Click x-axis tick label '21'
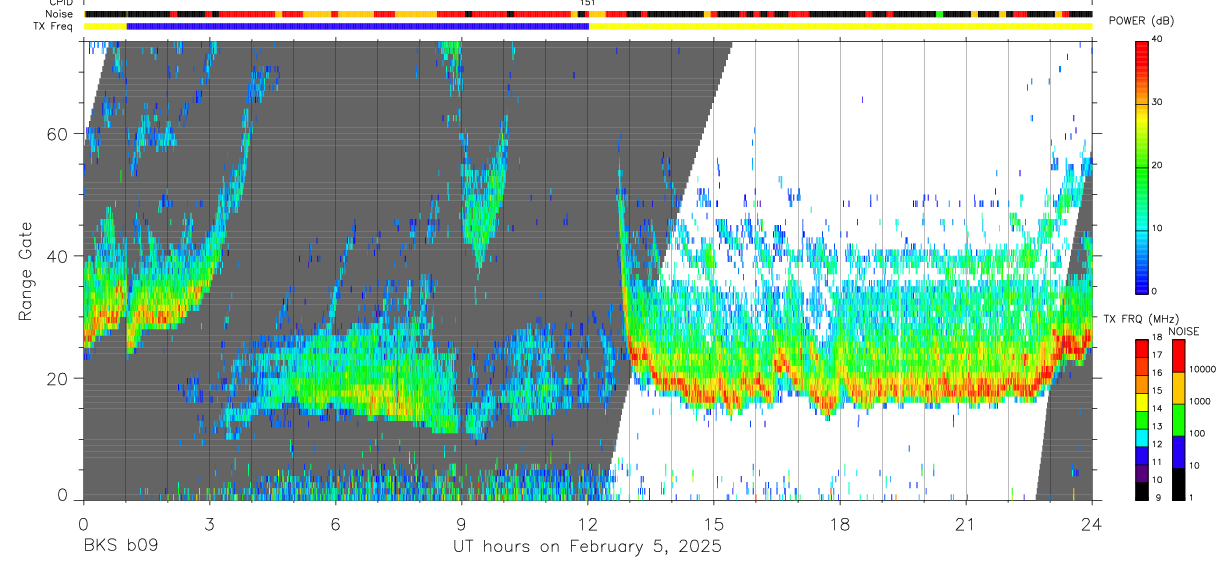Screen dimensions: 1228x567 [x=966, y=523]
